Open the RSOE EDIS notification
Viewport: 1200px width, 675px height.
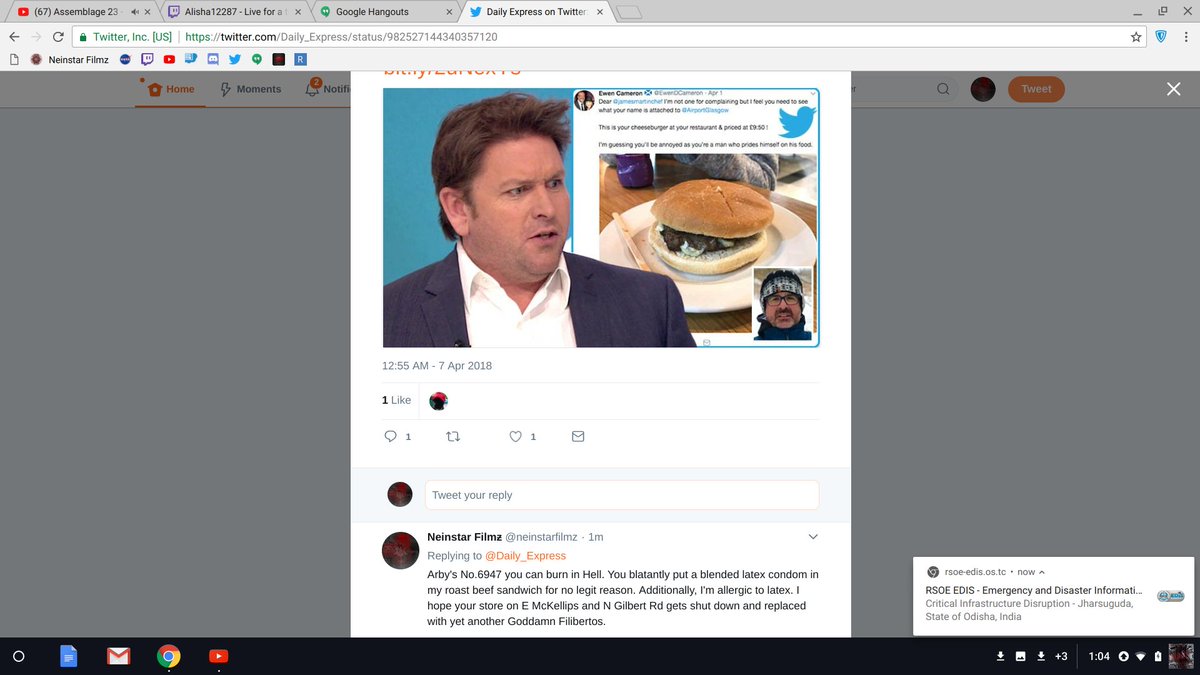click(1055, 595)
